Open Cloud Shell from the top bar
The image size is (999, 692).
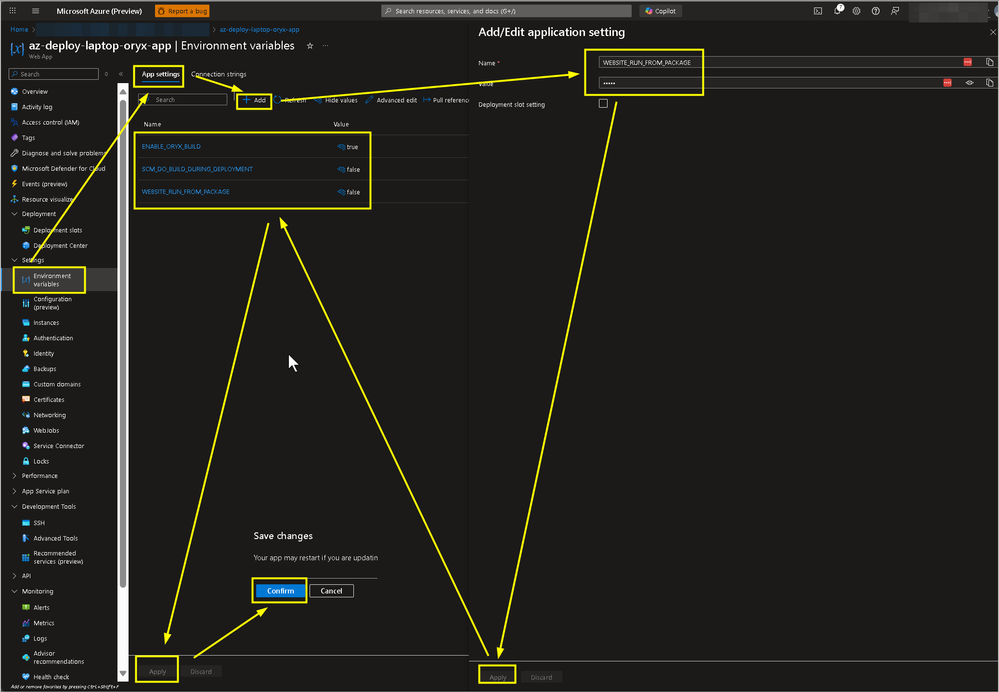point(818,11)
